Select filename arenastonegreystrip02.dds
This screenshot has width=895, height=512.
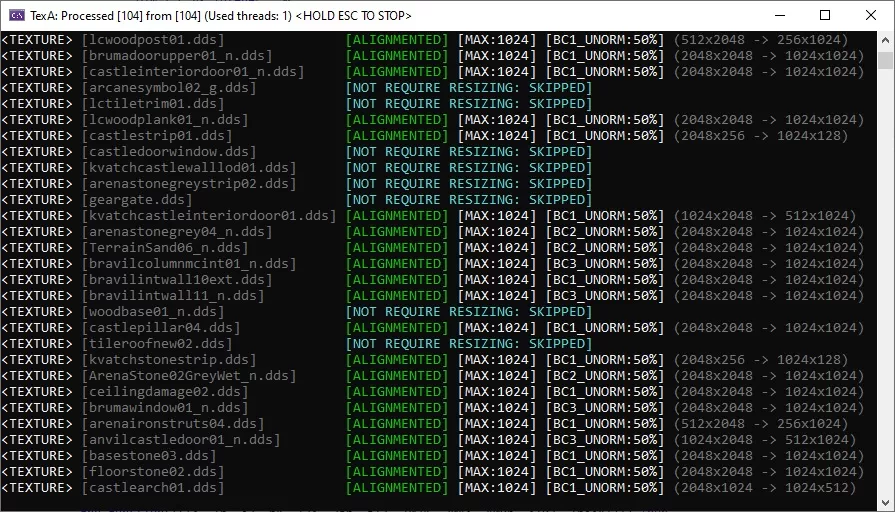[x=189, y=184]
